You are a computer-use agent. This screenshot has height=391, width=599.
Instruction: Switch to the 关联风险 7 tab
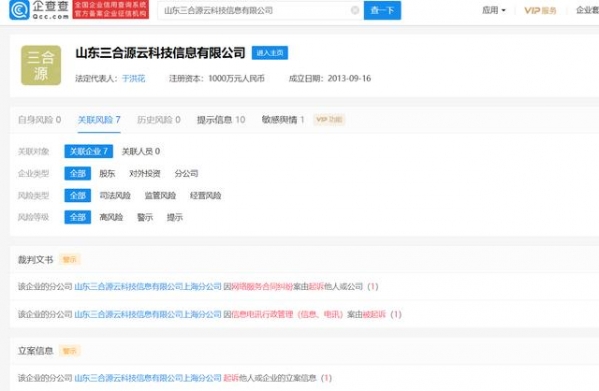pyautogui.click(x=99, y=120)
